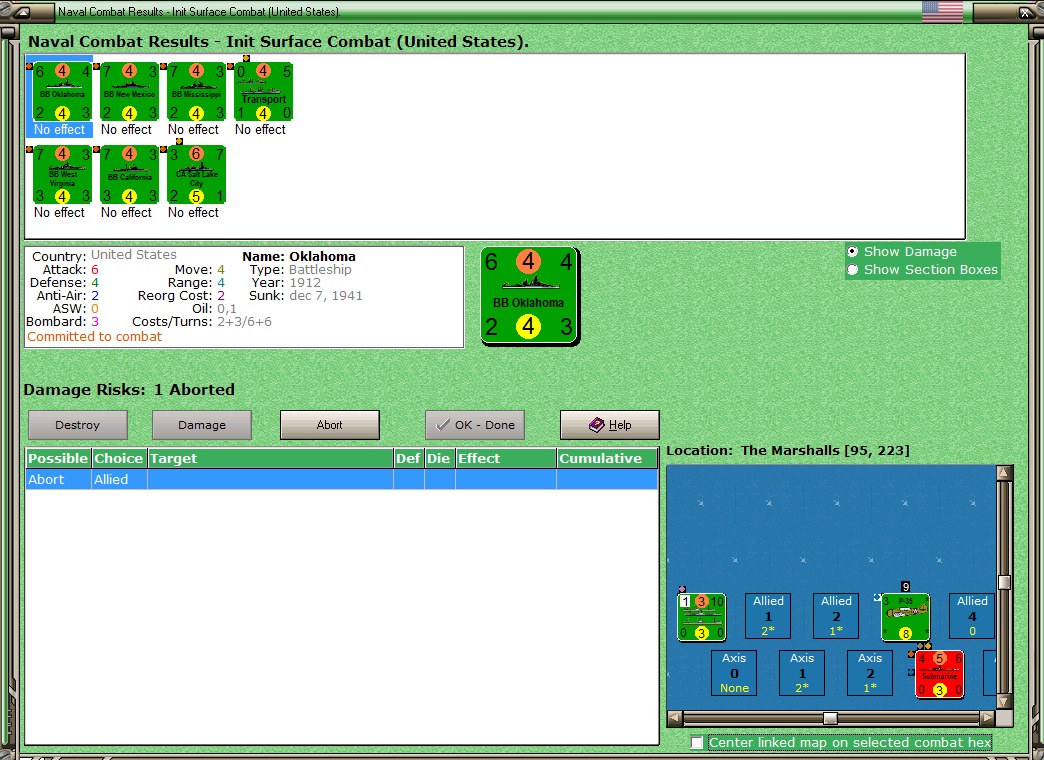Select the Show Section Boxes radio option

click(x=852, y=270)
